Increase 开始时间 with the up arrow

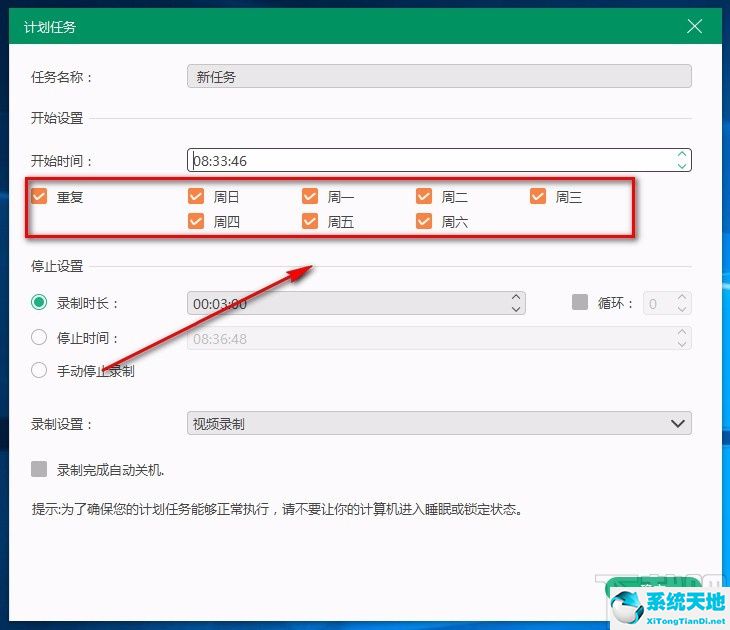pyautogui.click(x=682, y=154)
